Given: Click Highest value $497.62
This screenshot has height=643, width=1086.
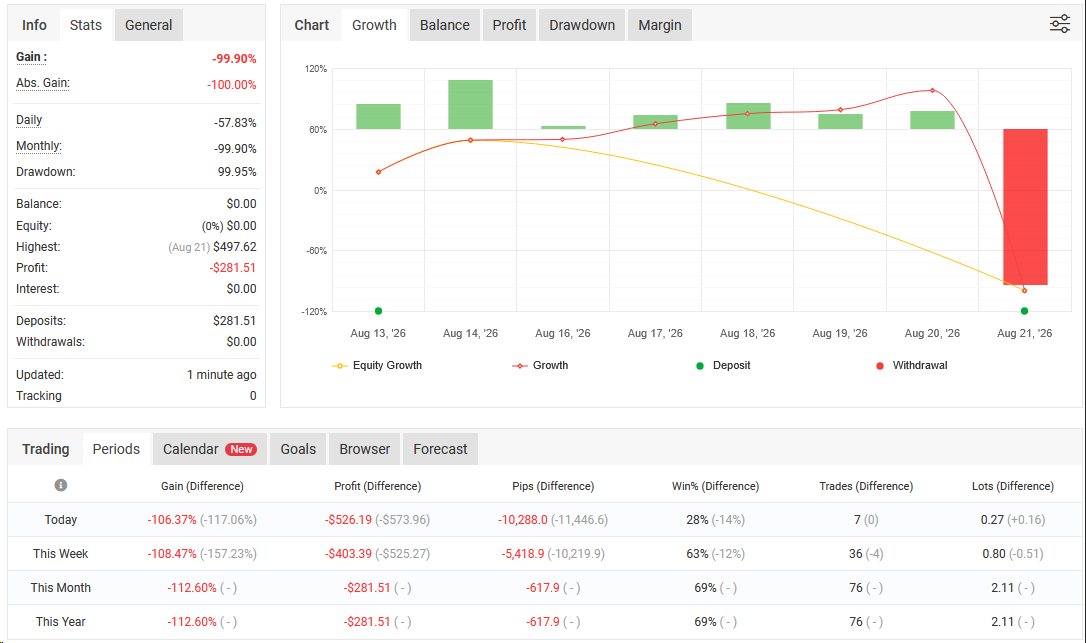Looking at the screenshot, I should click(235, 247).
